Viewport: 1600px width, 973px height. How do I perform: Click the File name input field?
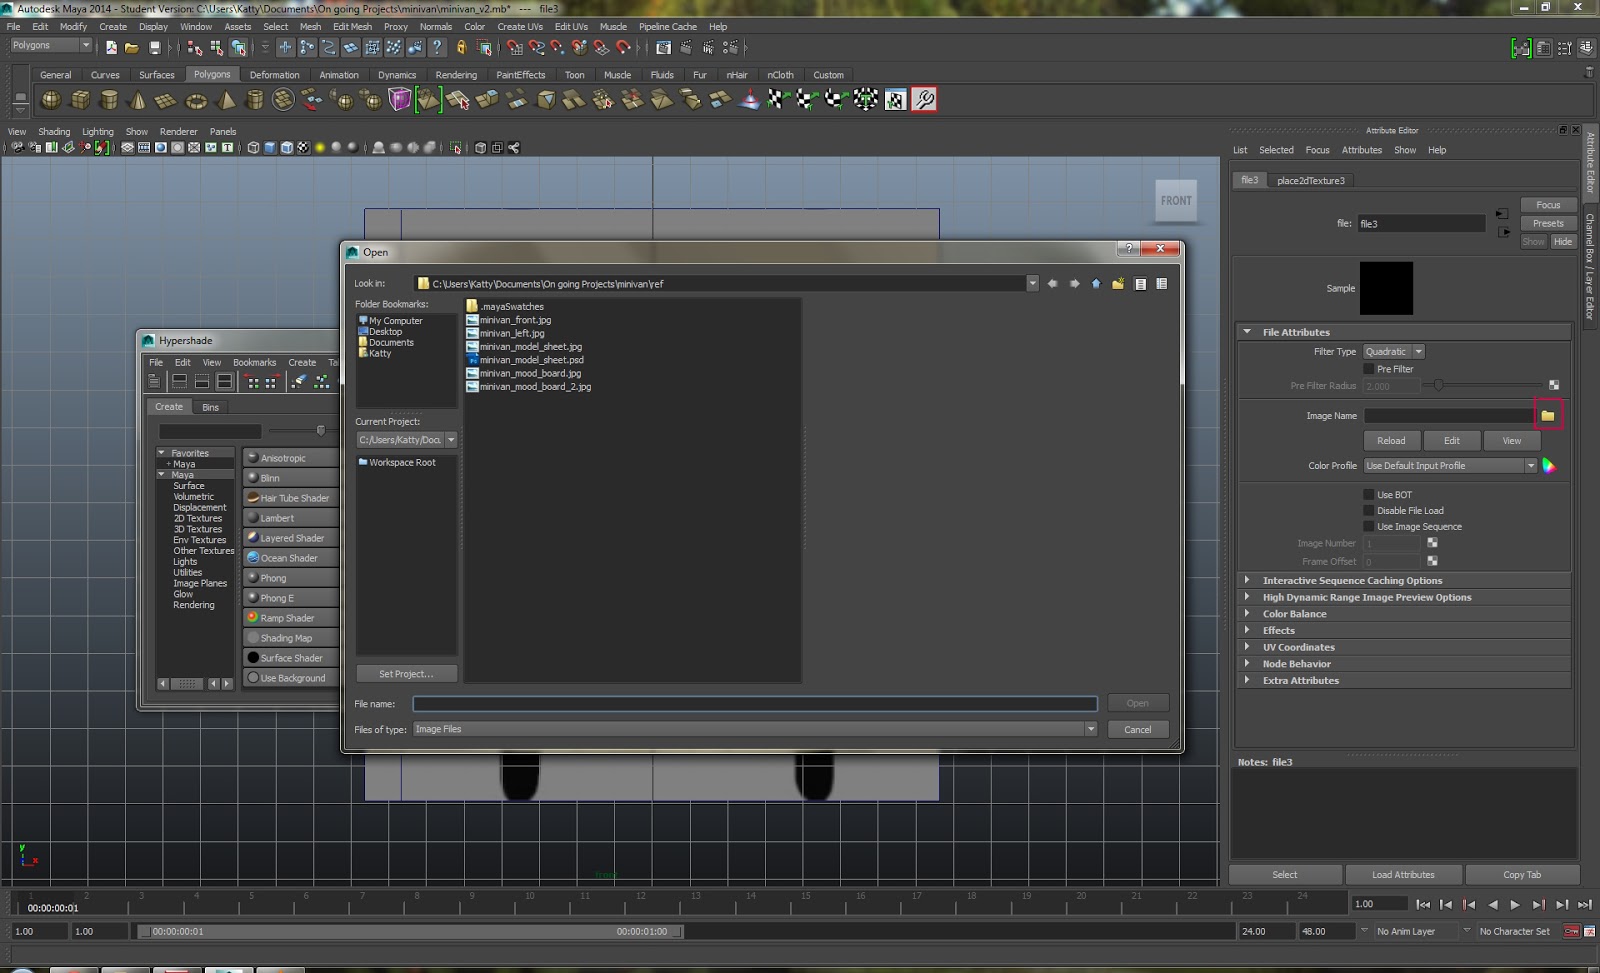click(x=755, y=704)
